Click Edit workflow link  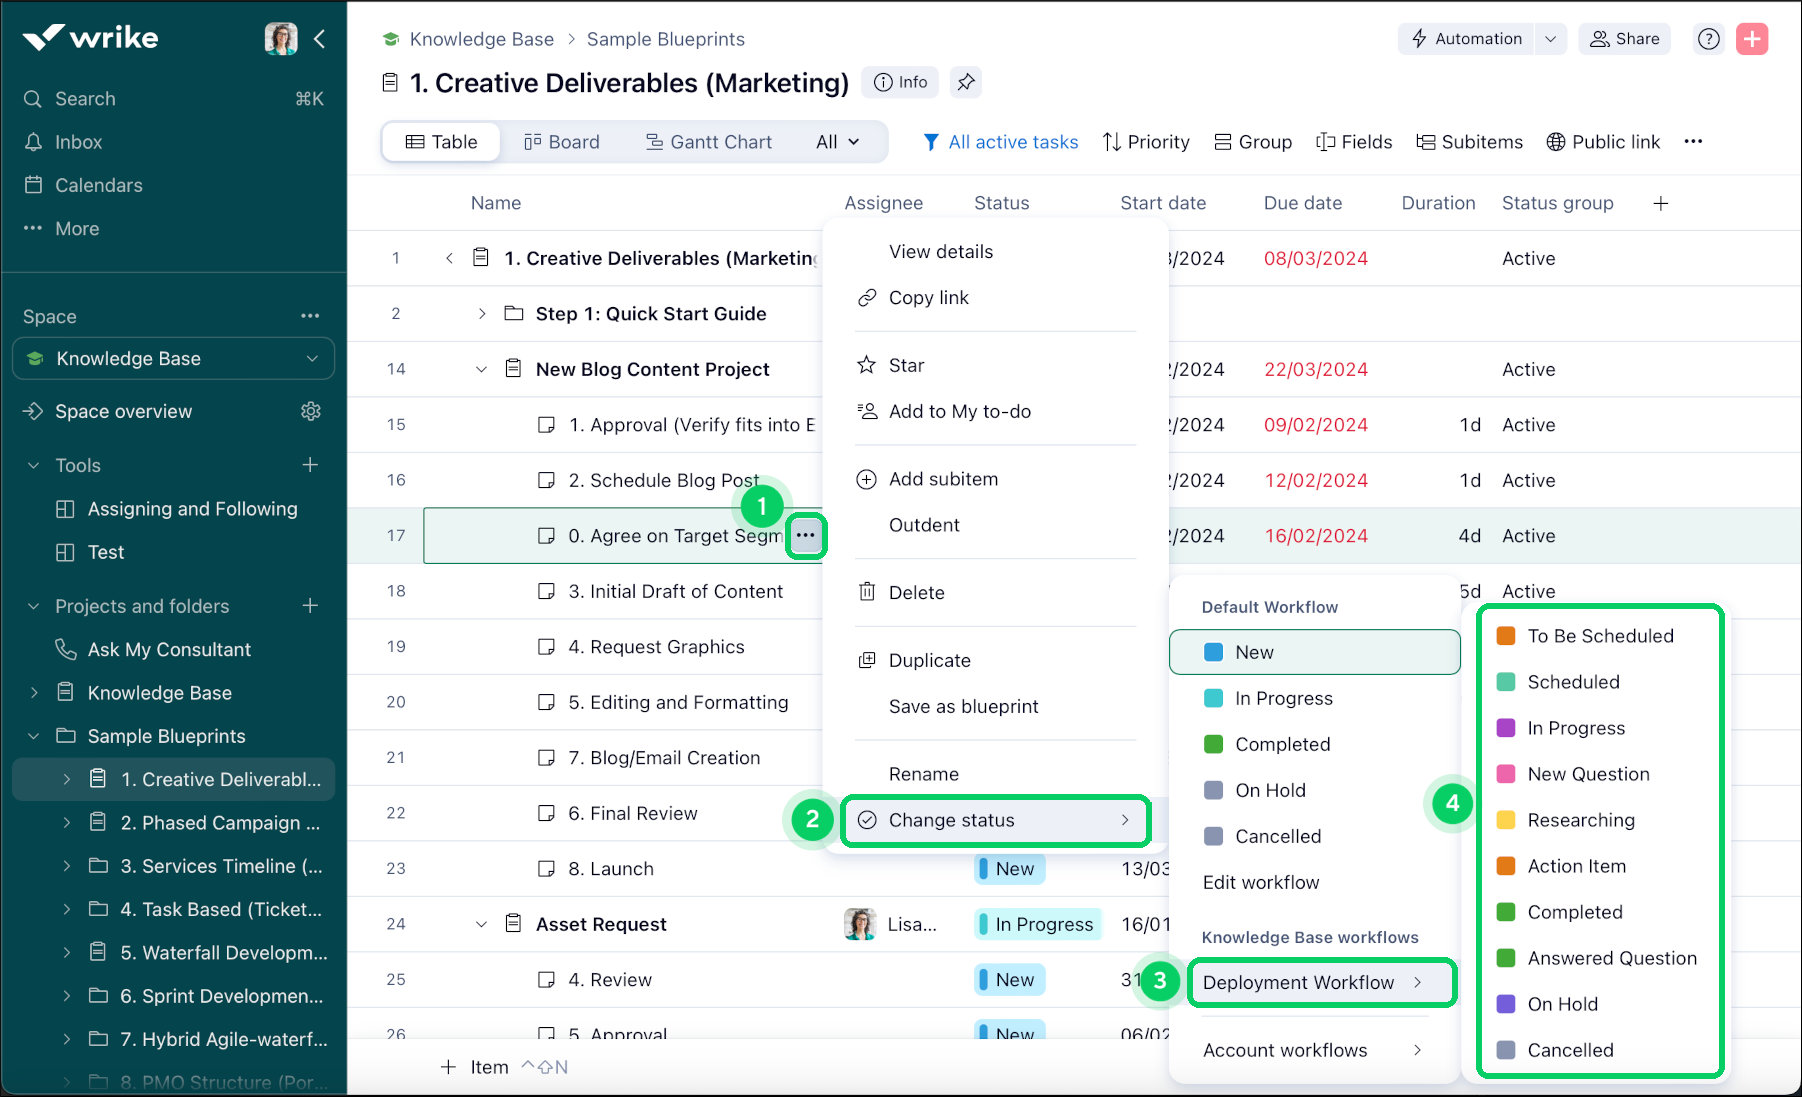pyautogui.click(x=1260, y=882)
